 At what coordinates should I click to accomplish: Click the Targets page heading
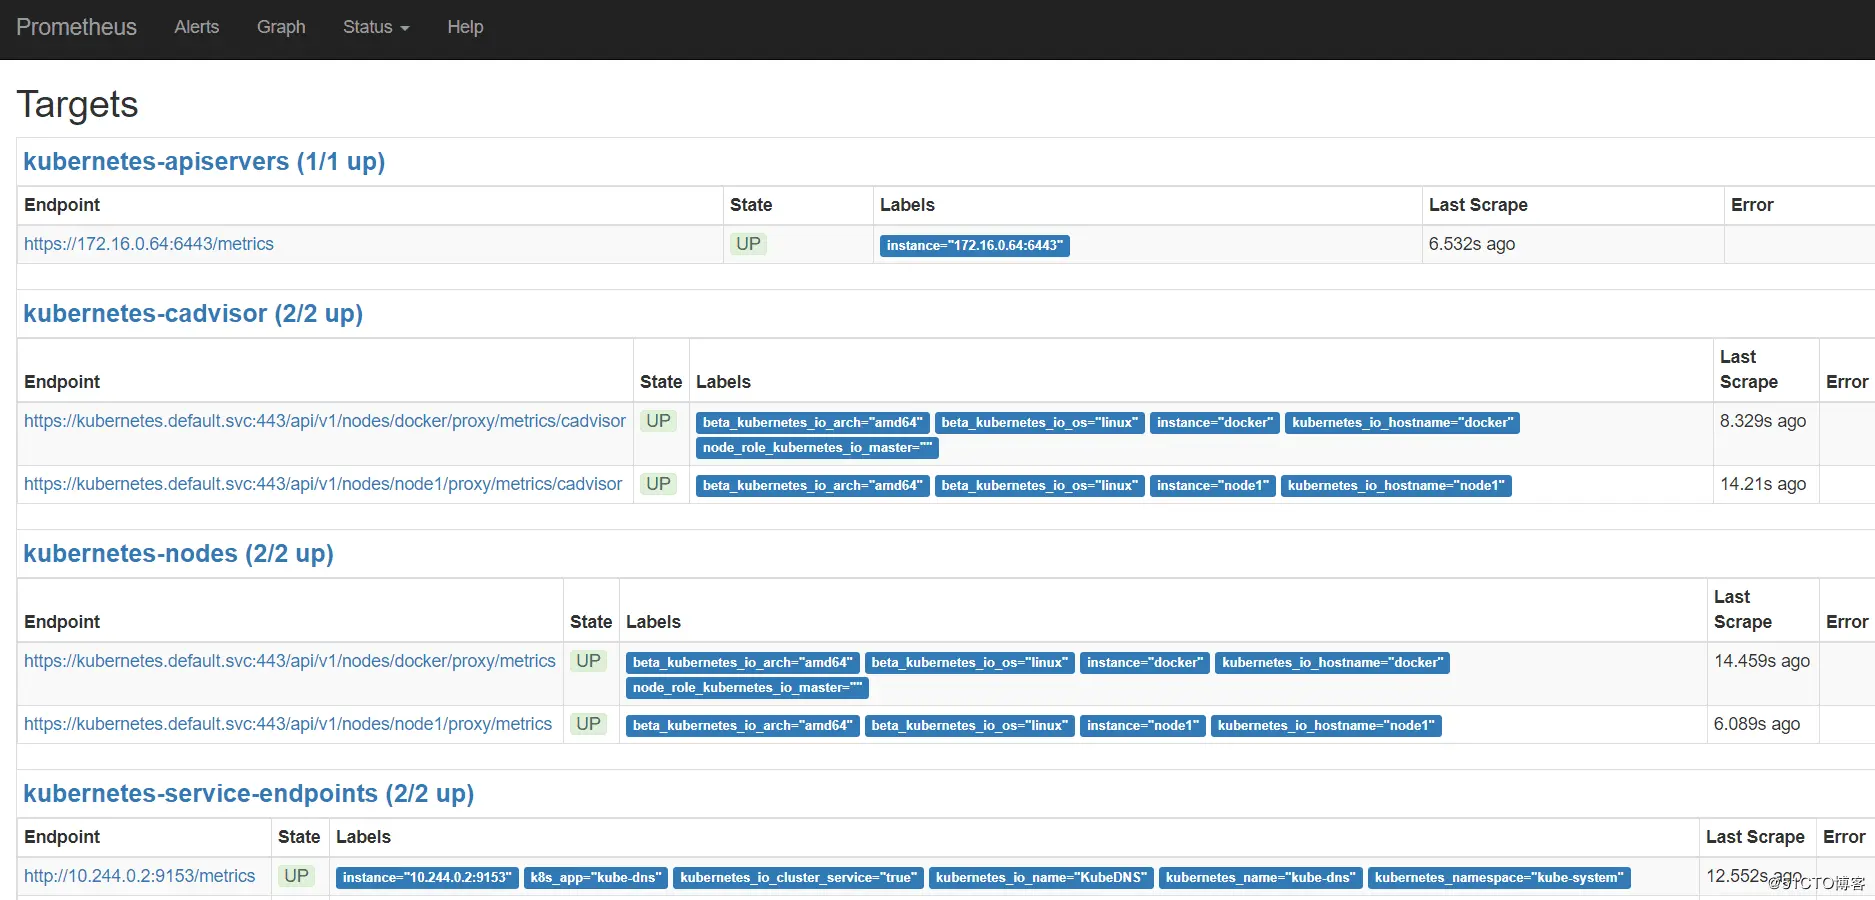[x=77, y=105]
